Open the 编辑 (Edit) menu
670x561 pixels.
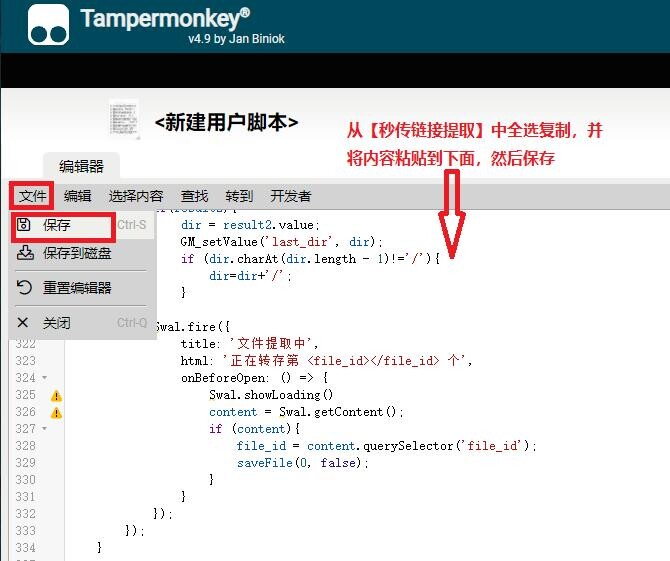point(78,196)
